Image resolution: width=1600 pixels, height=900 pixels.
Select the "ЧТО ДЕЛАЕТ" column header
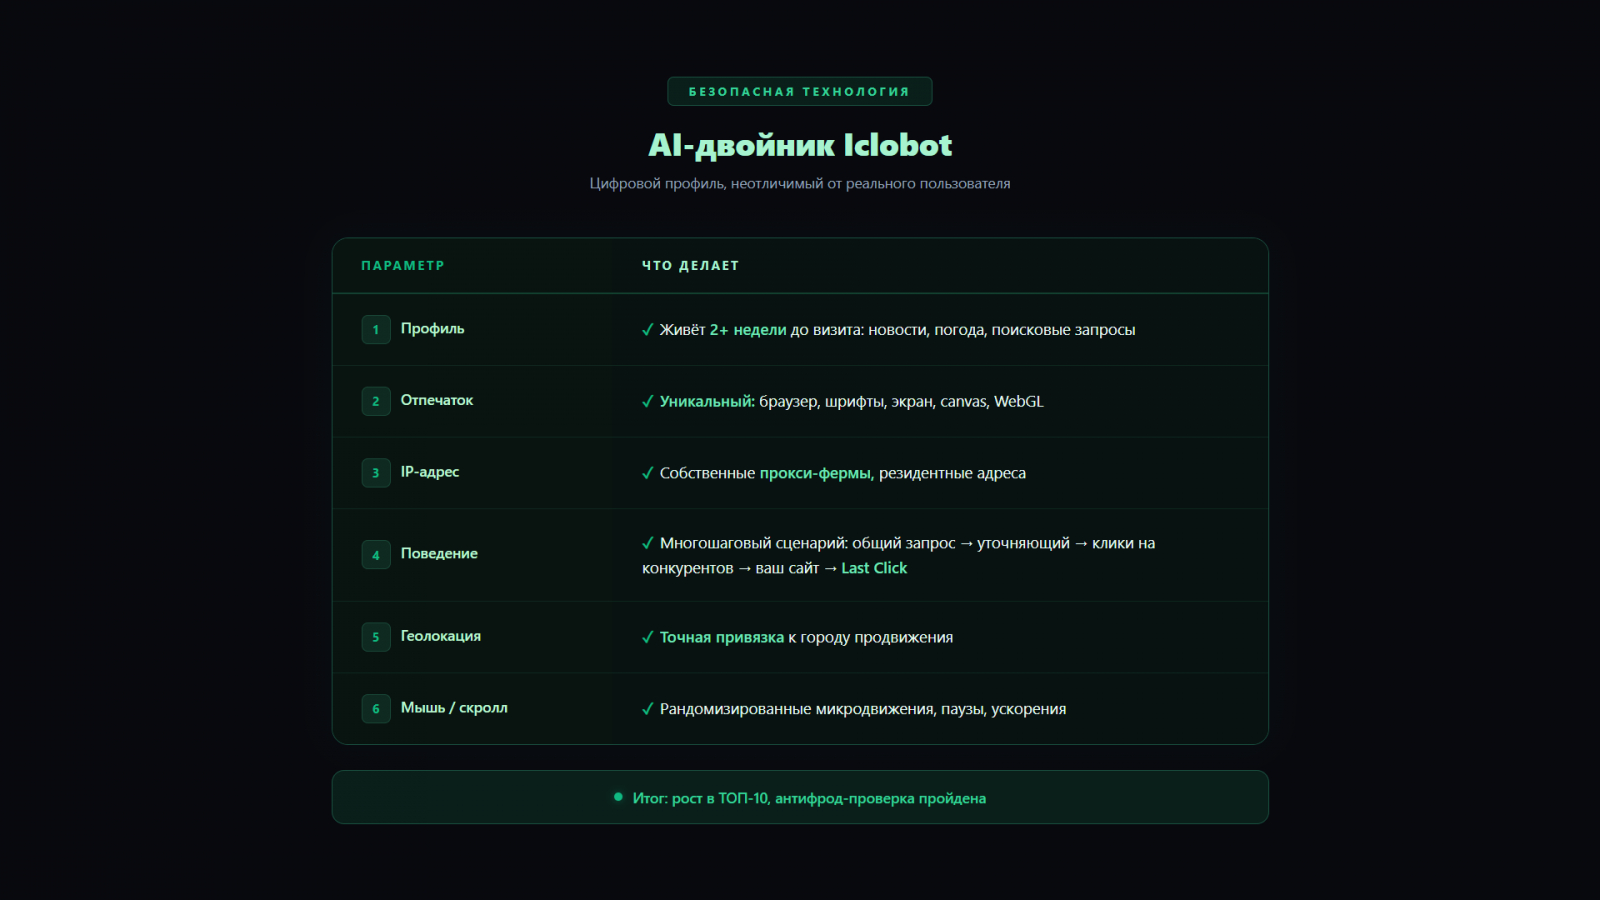691,266
